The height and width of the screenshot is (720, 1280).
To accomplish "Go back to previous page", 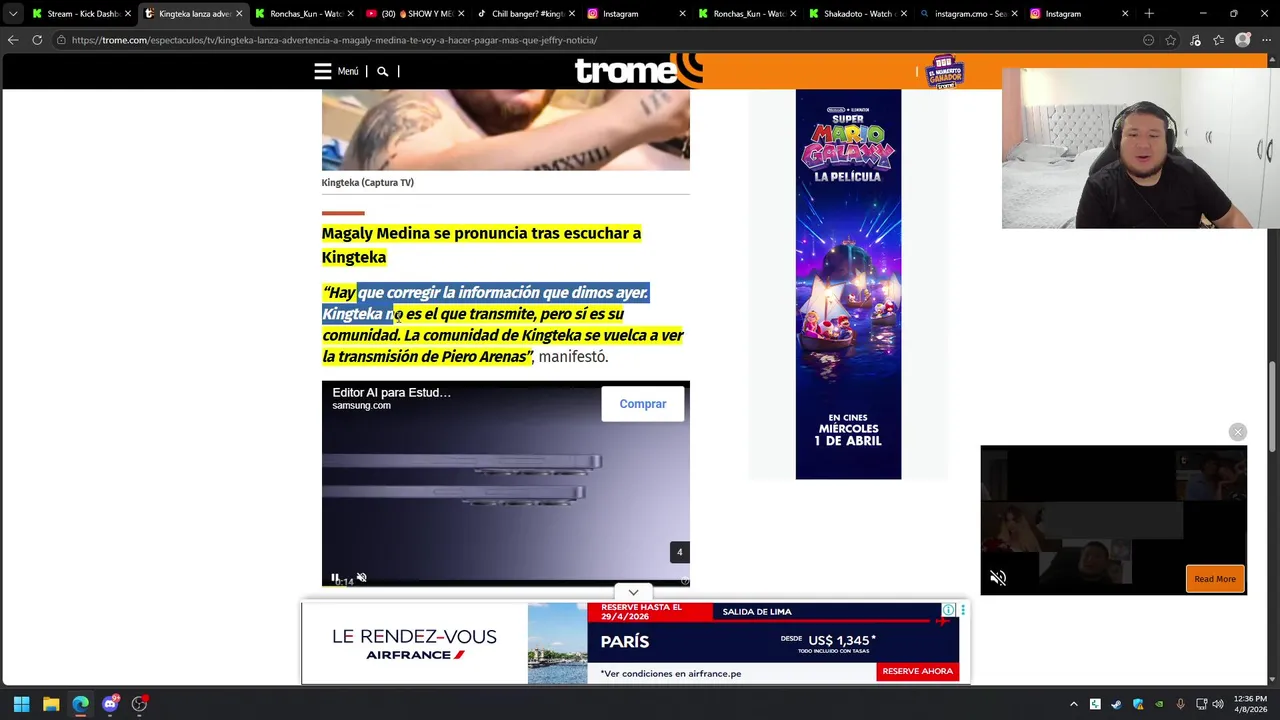I will click(x=13, y=40).
